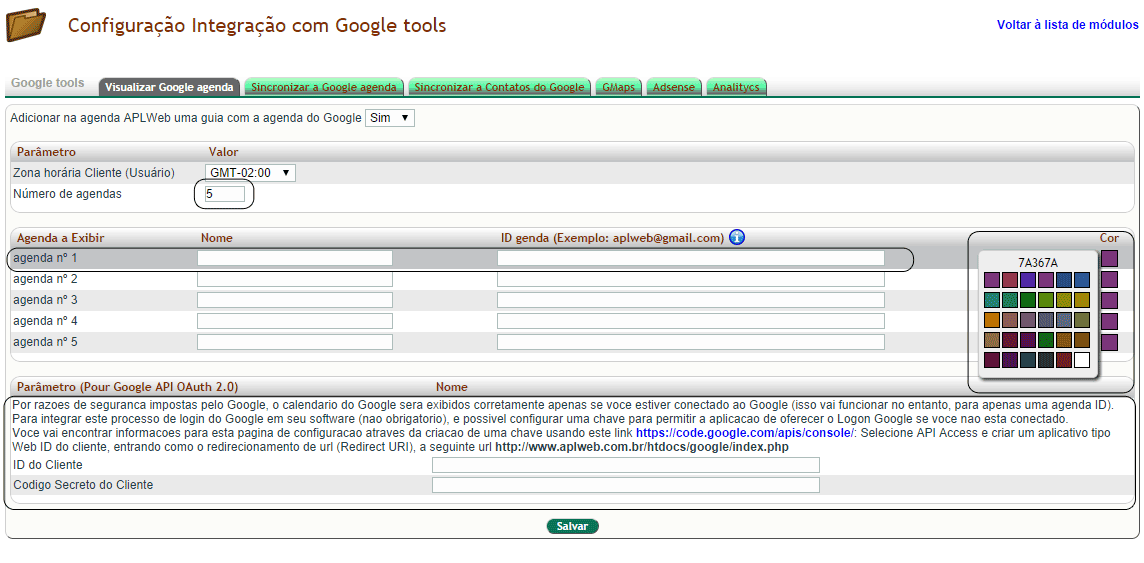Screen dimensions: 1144x563
Task: Go to the GMaps tab
Action: (x=619, y=87)
